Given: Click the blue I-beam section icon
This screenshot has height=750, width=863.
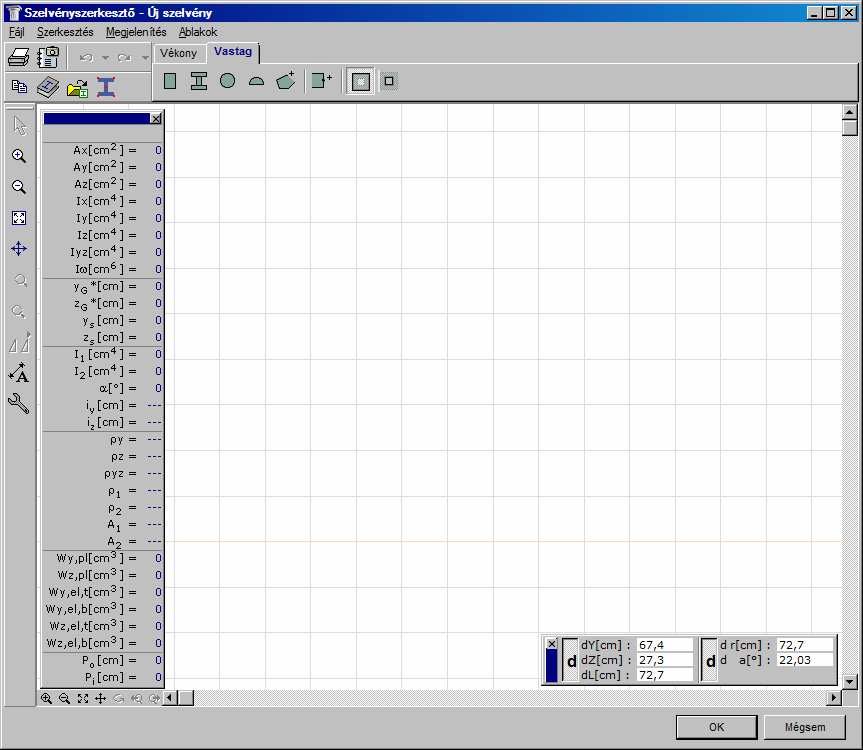Looking at the screenshot, I should 106,87.
